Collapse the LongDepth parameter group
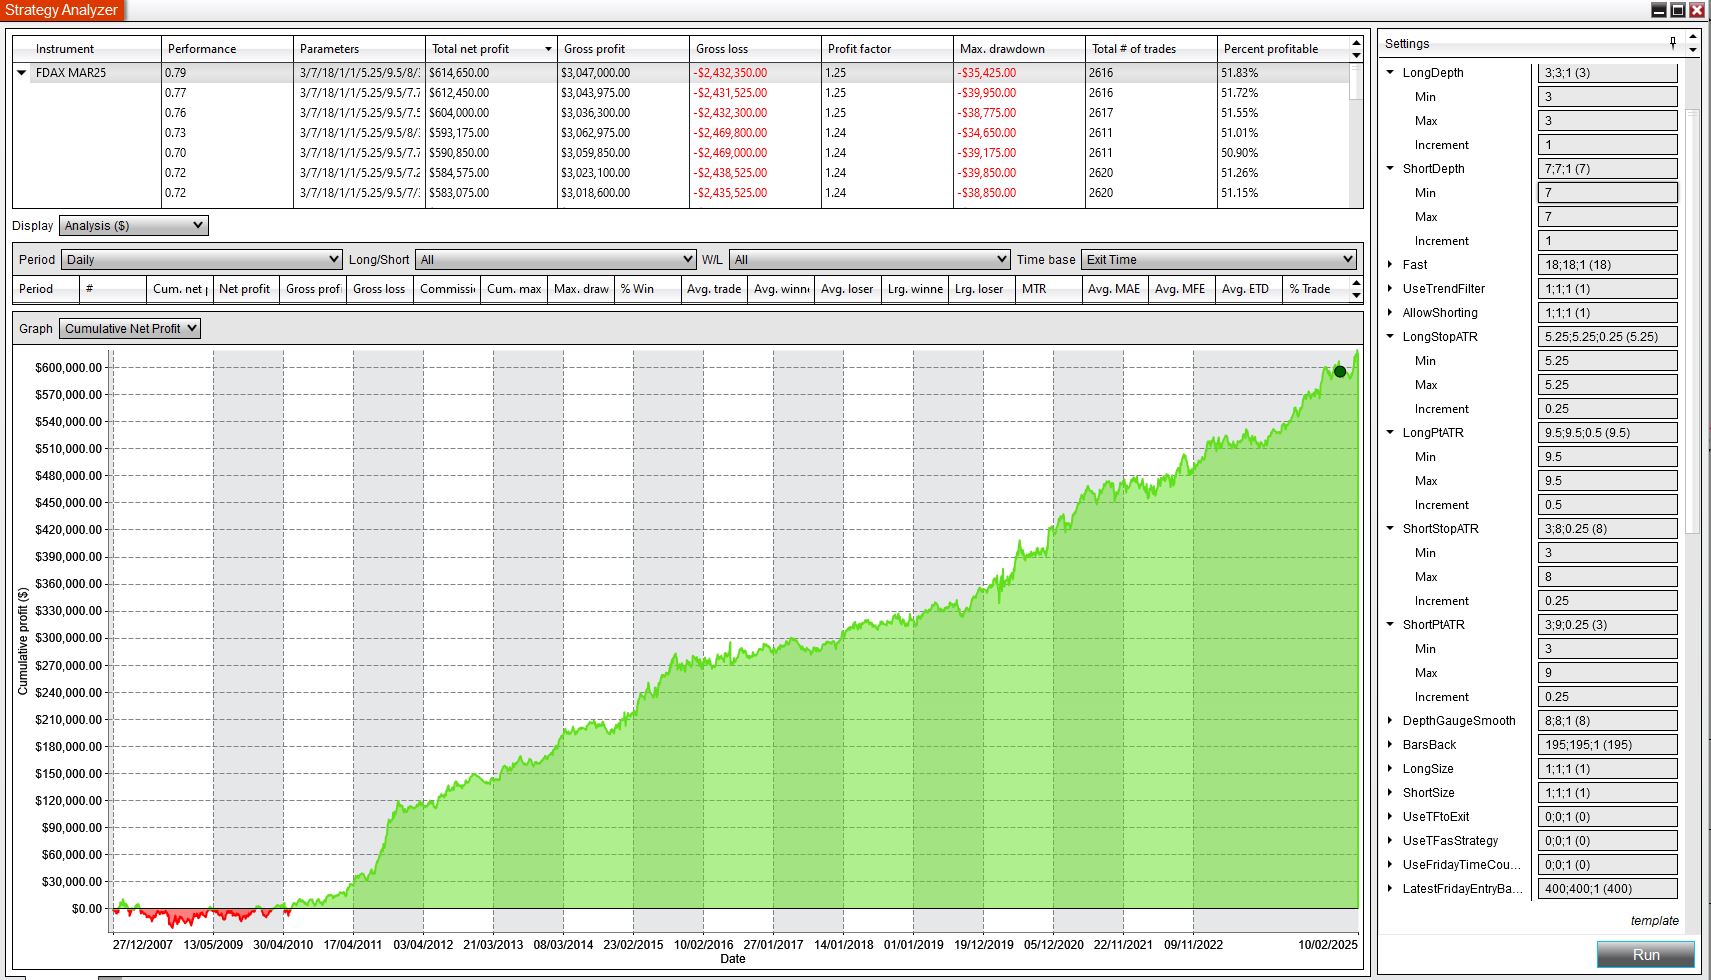Screen dimensions: 1711x980 pyautogui.click(x=1390, y=73)
